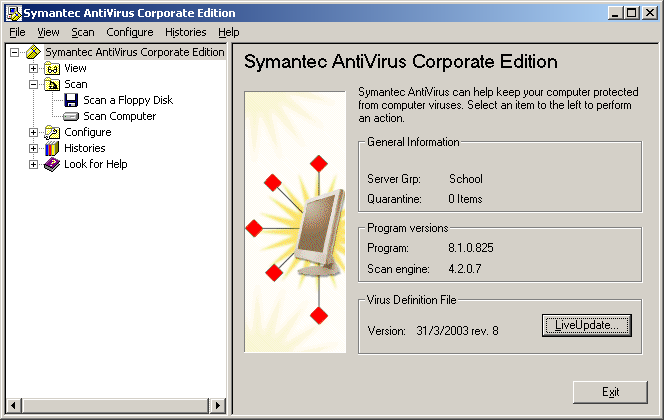This screenshot has width=664, height=420.
Task: Select the Scan tree label
Action: tap(75, 84)
